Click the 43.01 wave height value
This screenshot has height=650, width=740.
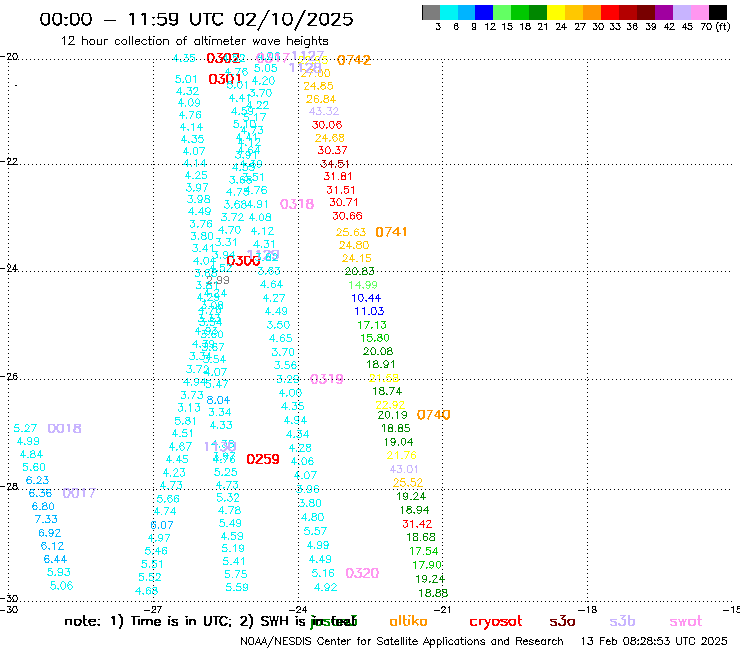pos(404,469)
